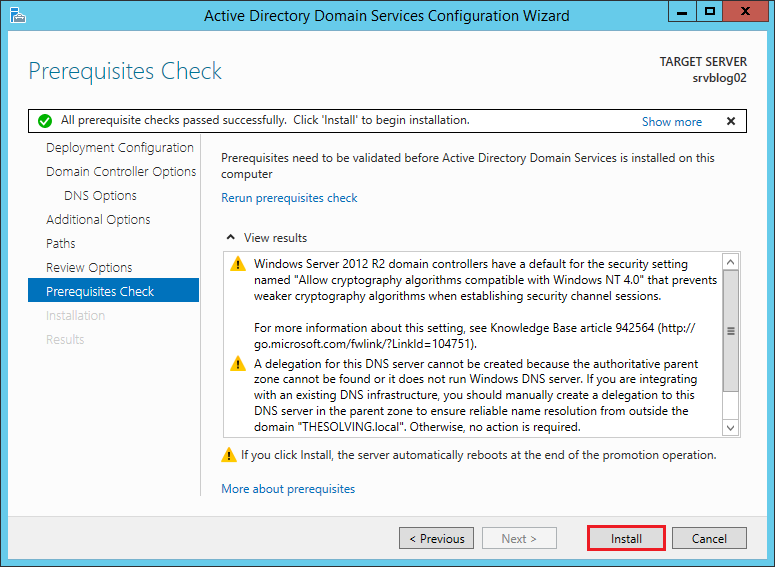
Task: Open the Review Options step
Action: (x=89, y=267)
